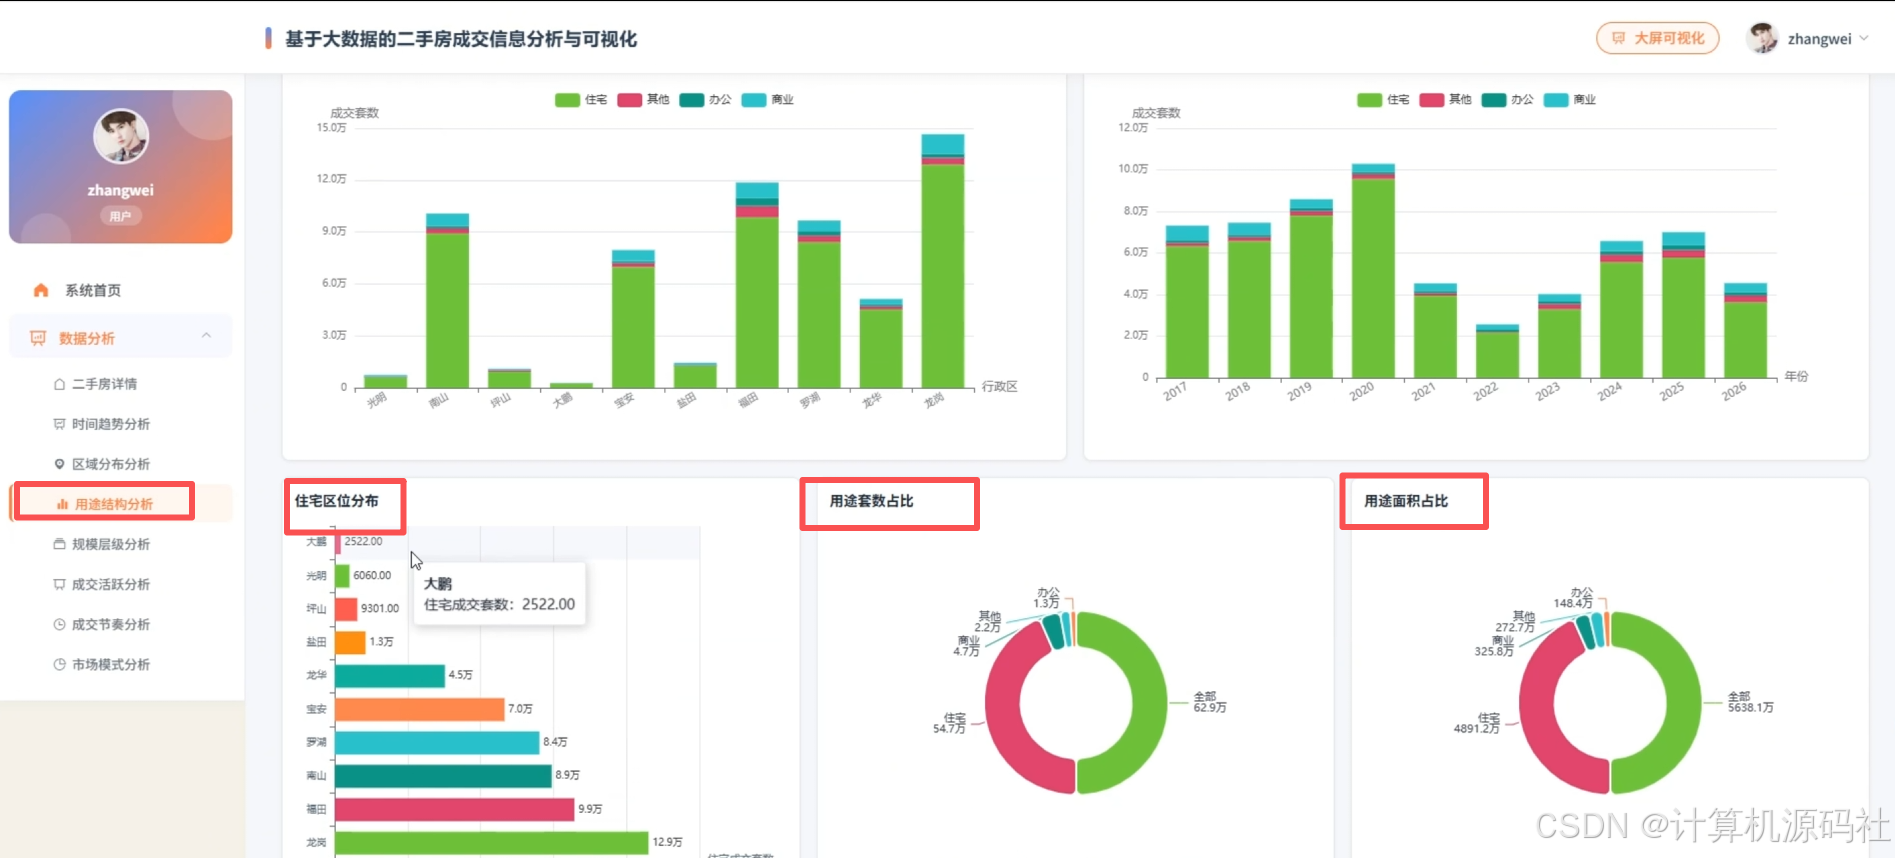Toggle 住宅 legend in the 行政区 chart
This screenshot has height=858, width=1895.
582,100
